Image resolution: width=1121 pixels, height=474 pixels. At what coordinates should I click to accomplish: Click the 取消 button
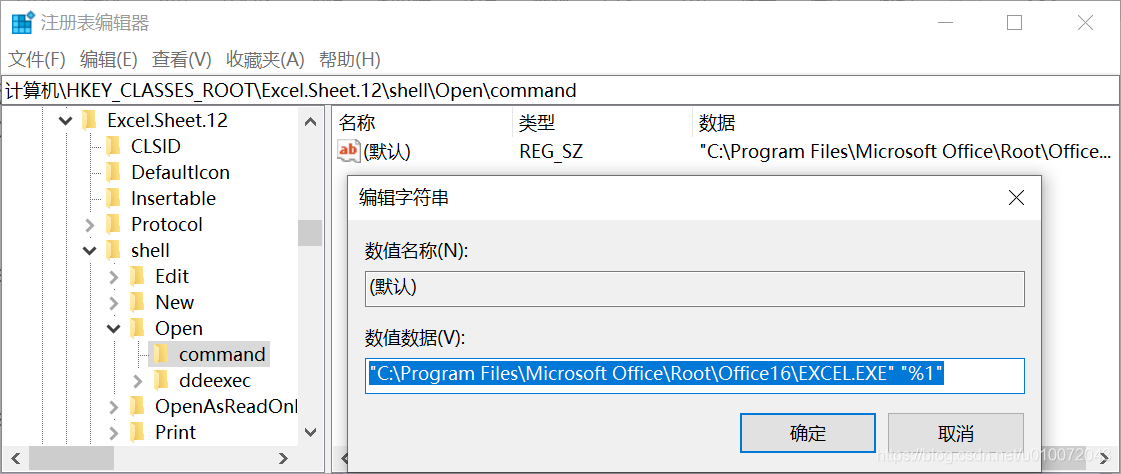[956, 433]
